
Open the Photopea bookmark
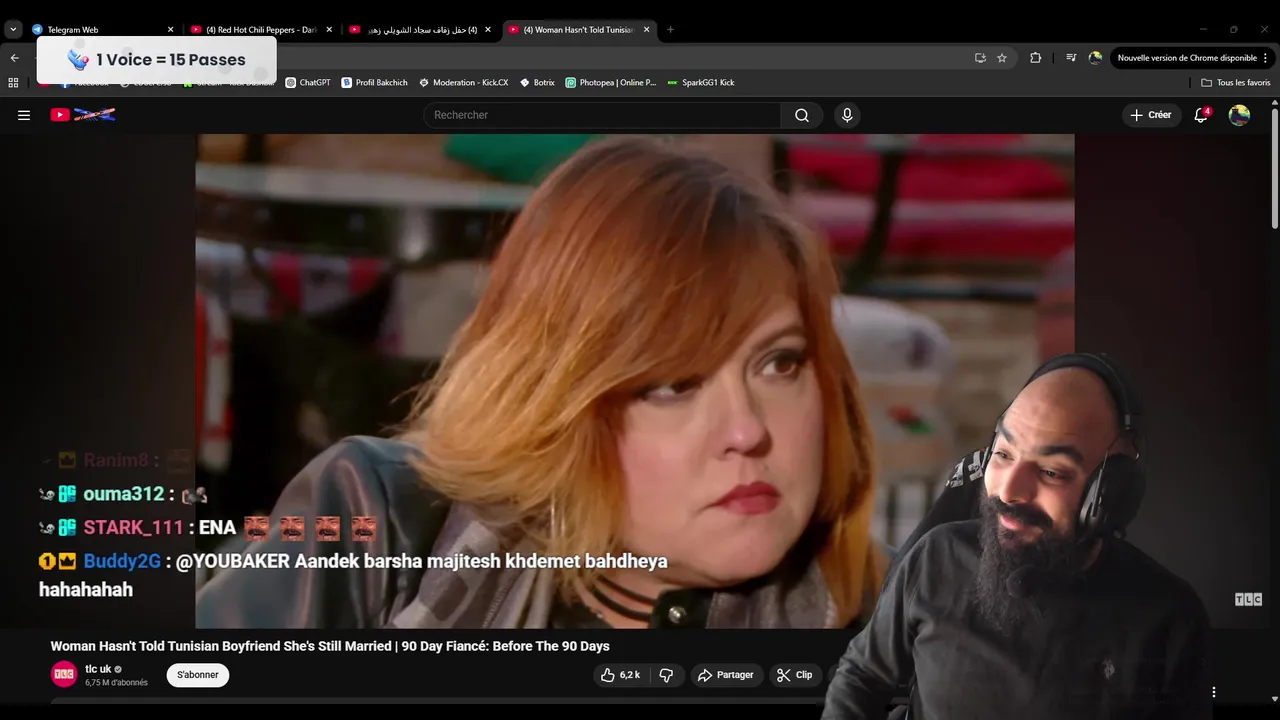click(x=610, y=82)
